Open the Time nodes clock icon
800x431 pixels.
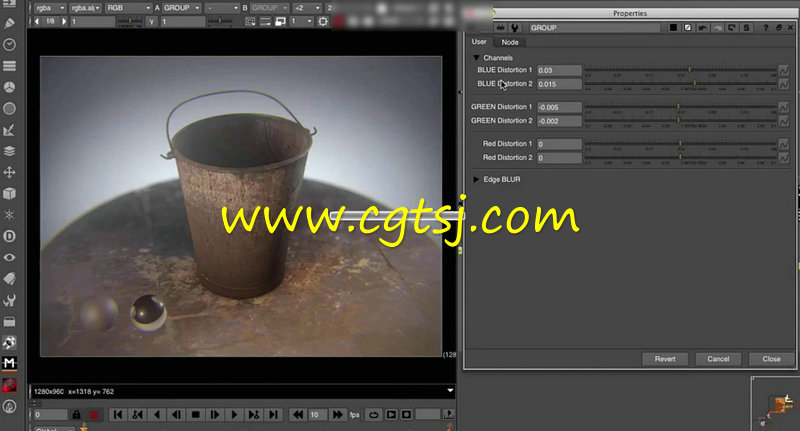[9, 44]
